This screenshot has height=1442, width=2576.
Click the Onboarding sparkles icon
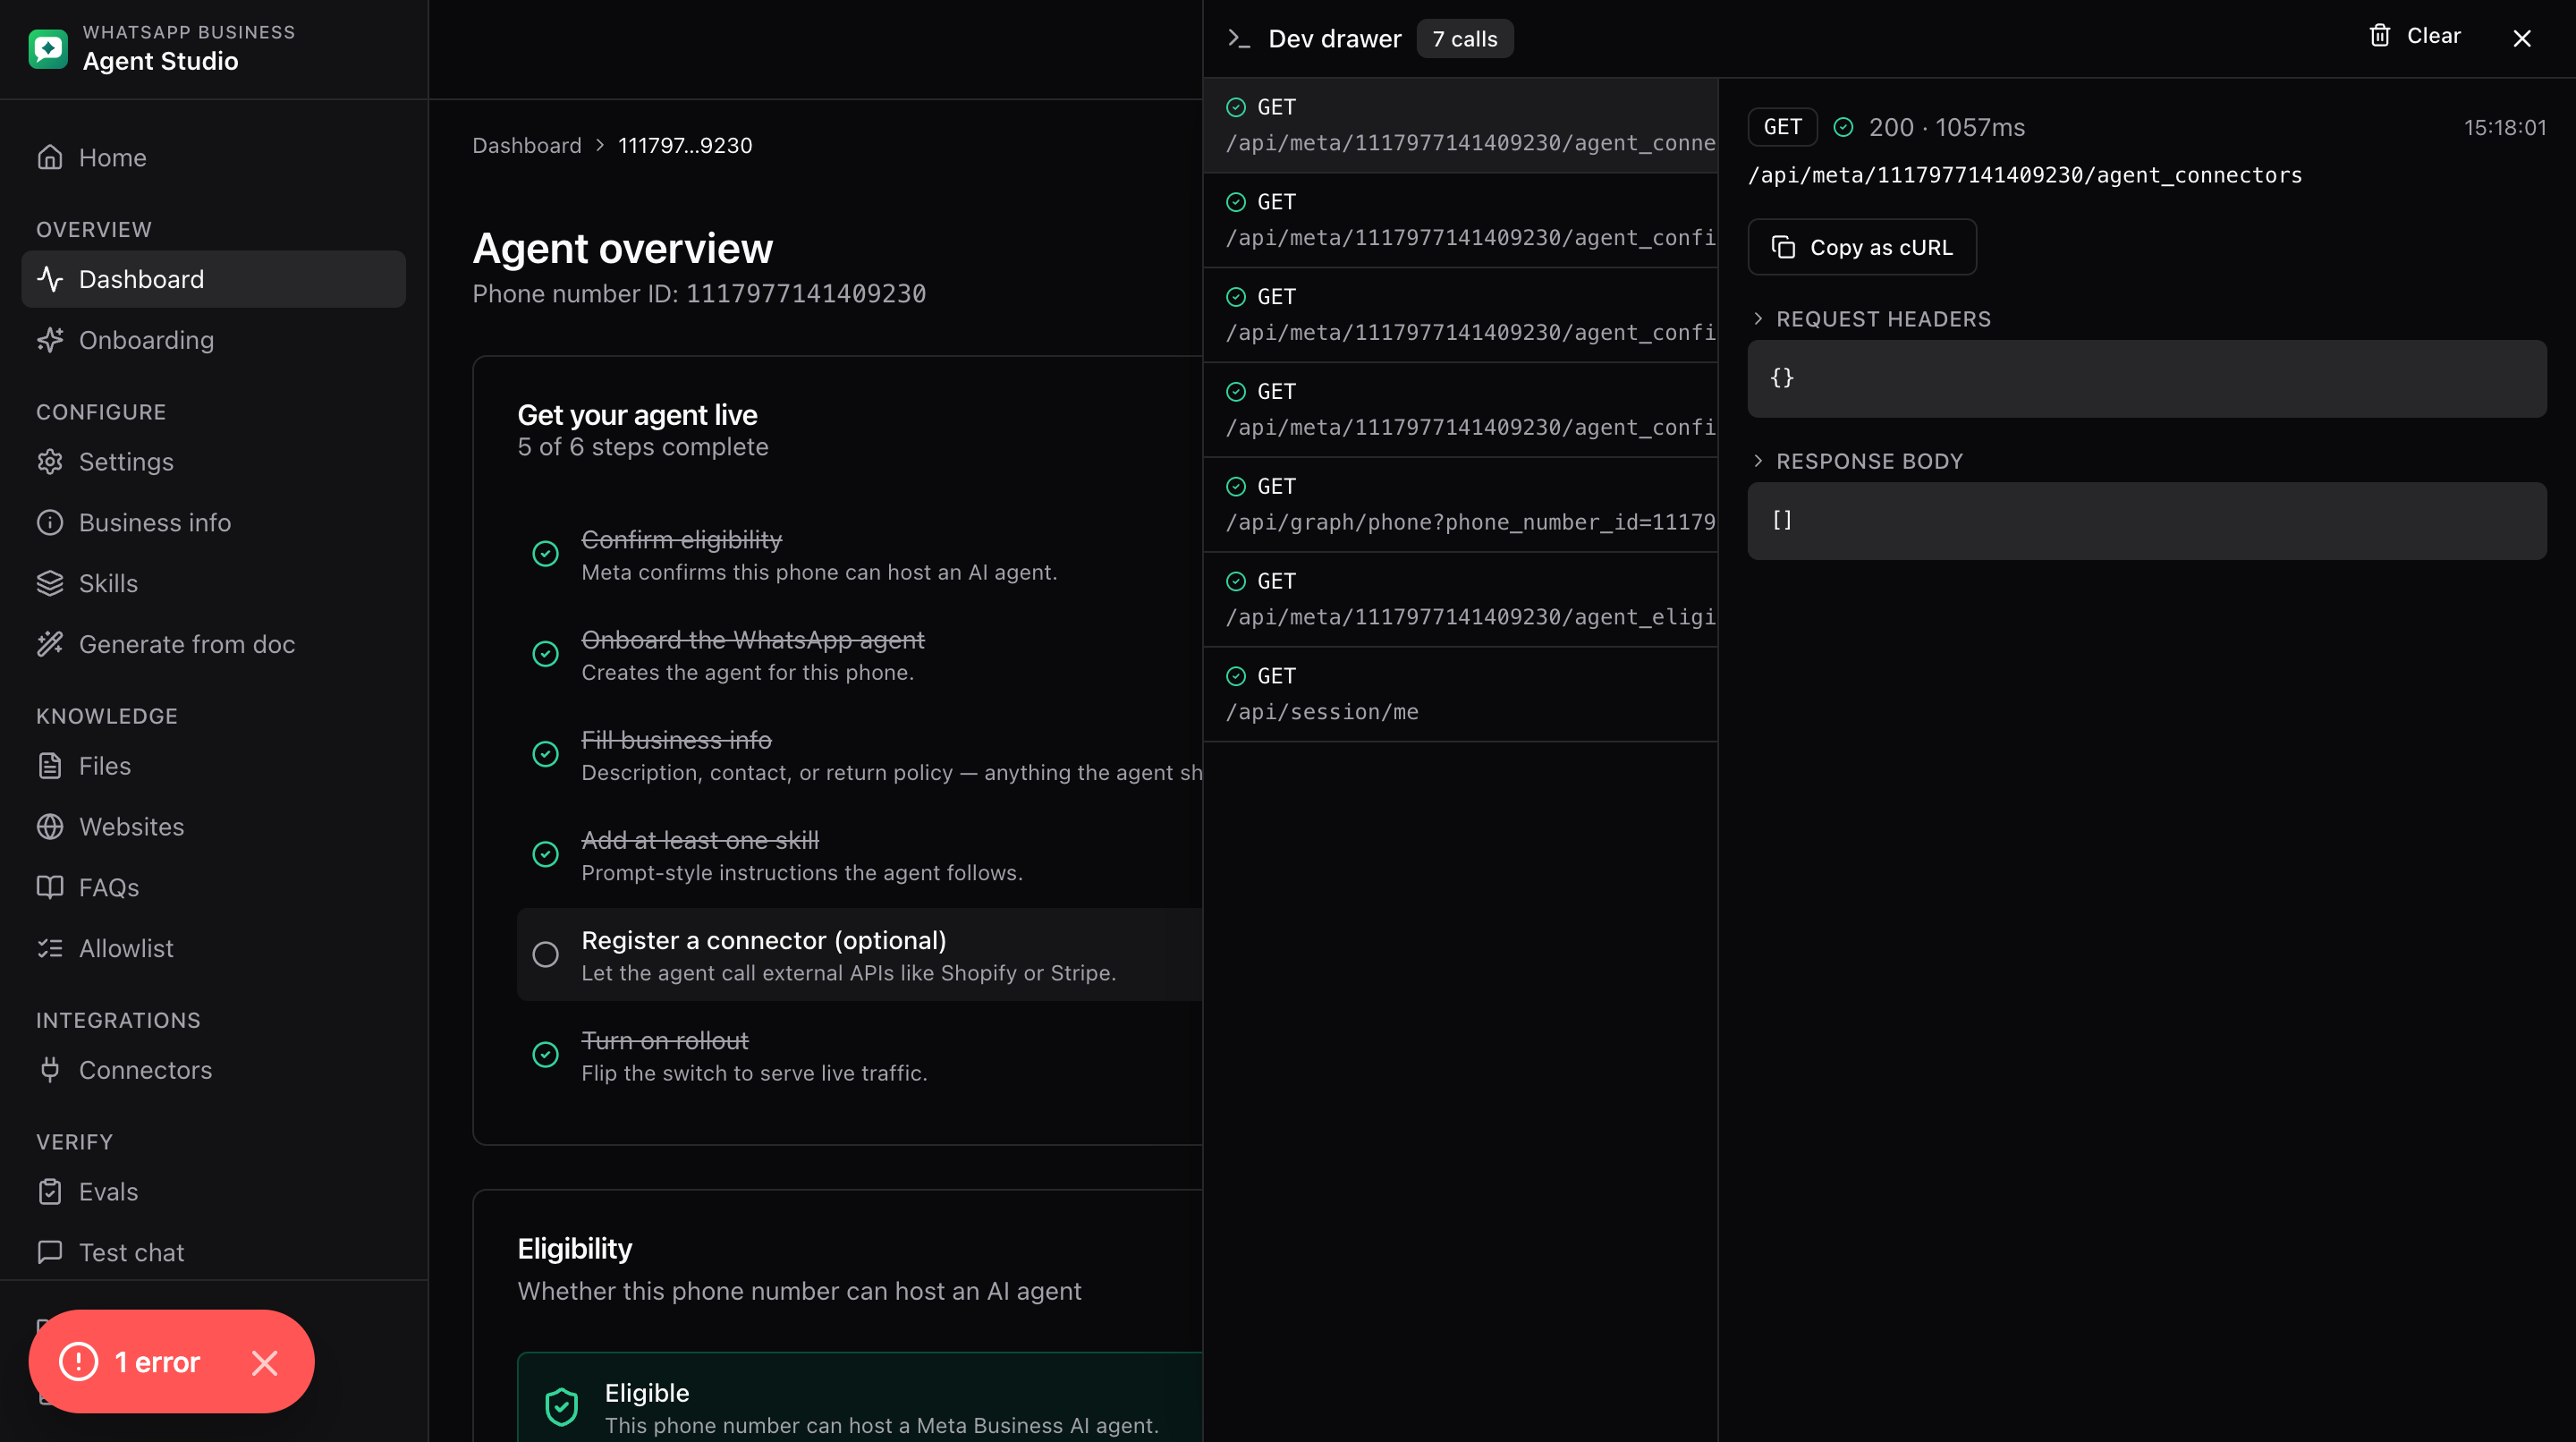pyautogui.click(x=50, y=340)
